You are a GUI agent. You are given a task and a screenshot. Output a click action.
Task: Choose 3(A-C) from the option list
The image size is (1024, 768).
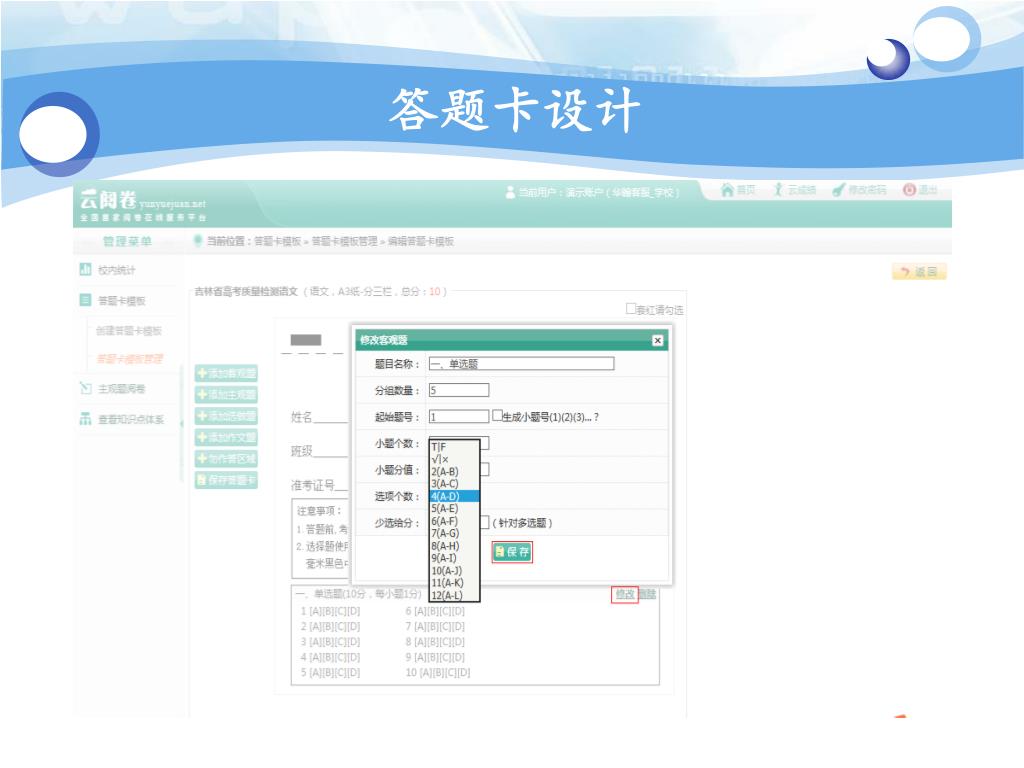point(454,484)
